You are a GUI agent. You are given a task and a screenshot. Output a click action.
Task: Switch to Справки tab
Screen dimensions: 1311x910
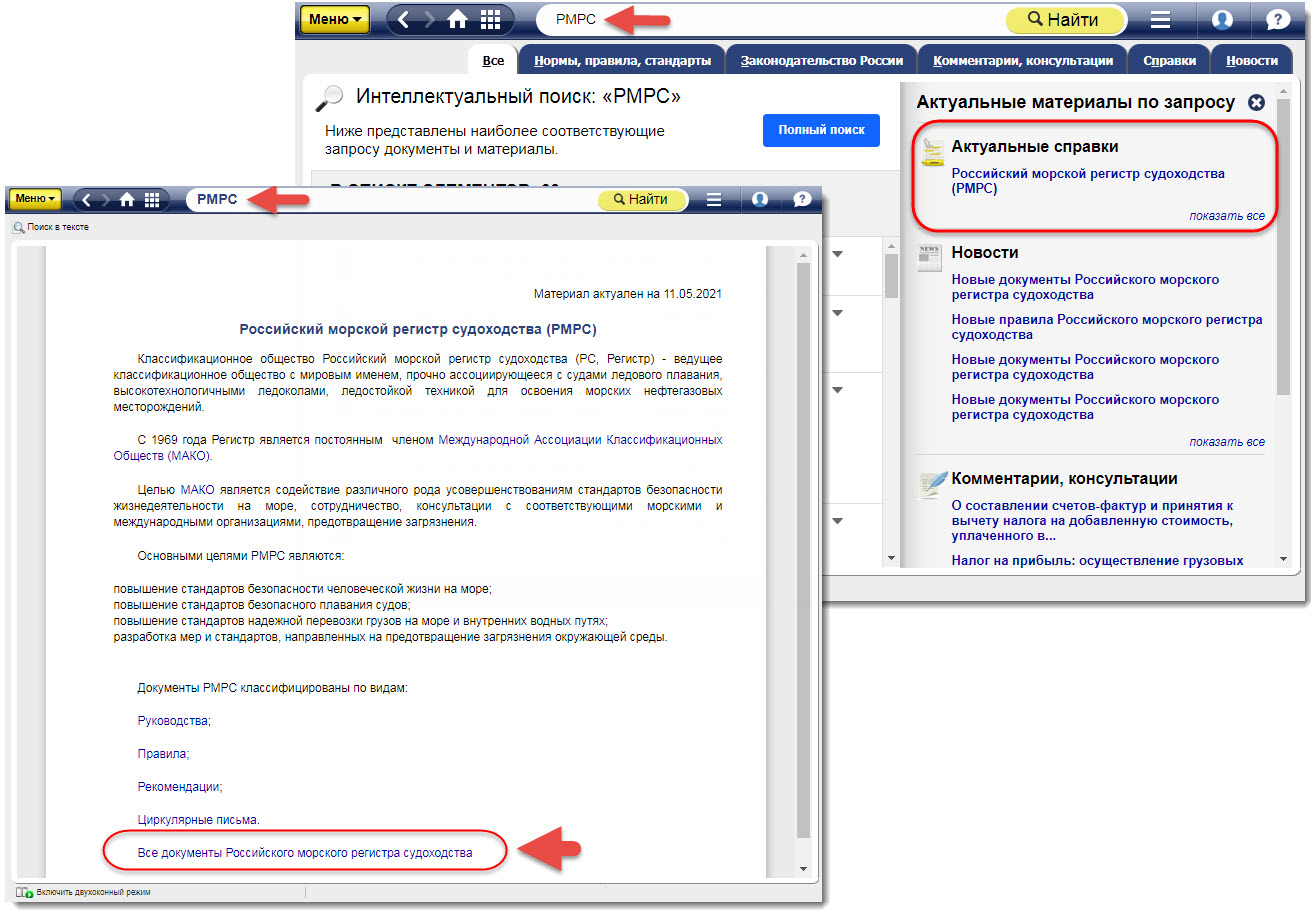(1169, 60)
